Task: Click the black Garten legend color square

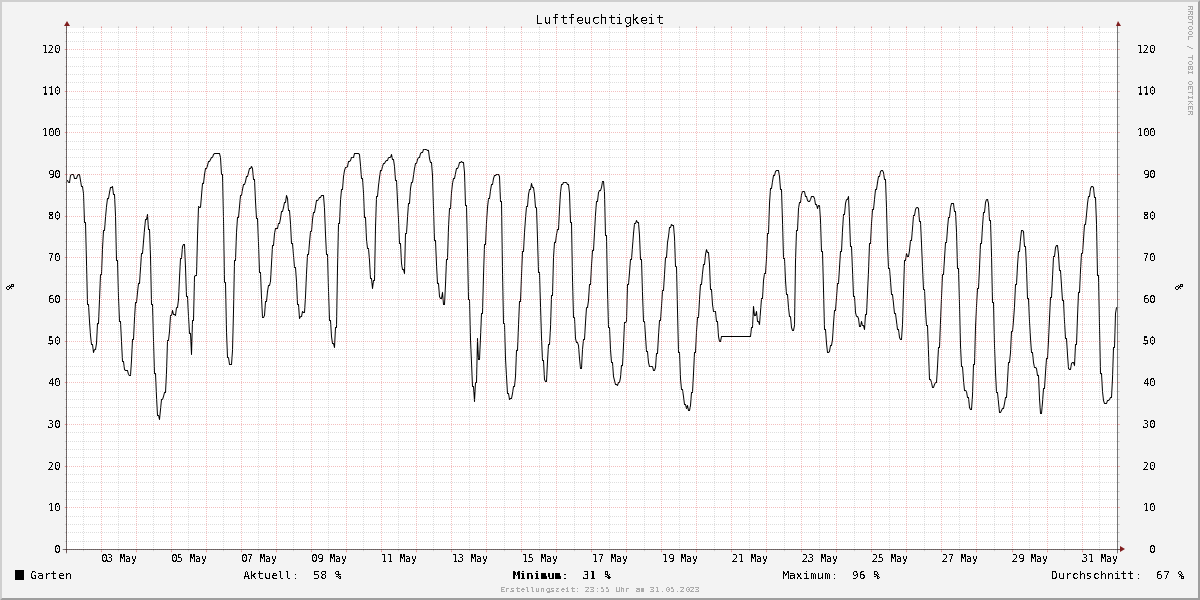Action: pos(20,575)
